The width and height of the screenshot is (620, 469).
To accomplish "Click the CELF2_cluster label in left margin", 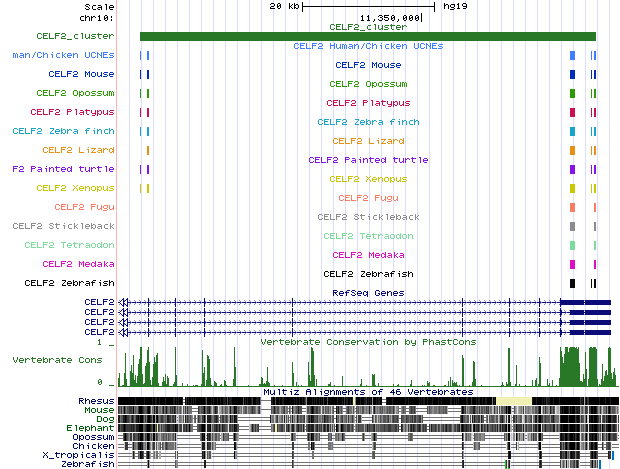I will (x=75, y=36).
